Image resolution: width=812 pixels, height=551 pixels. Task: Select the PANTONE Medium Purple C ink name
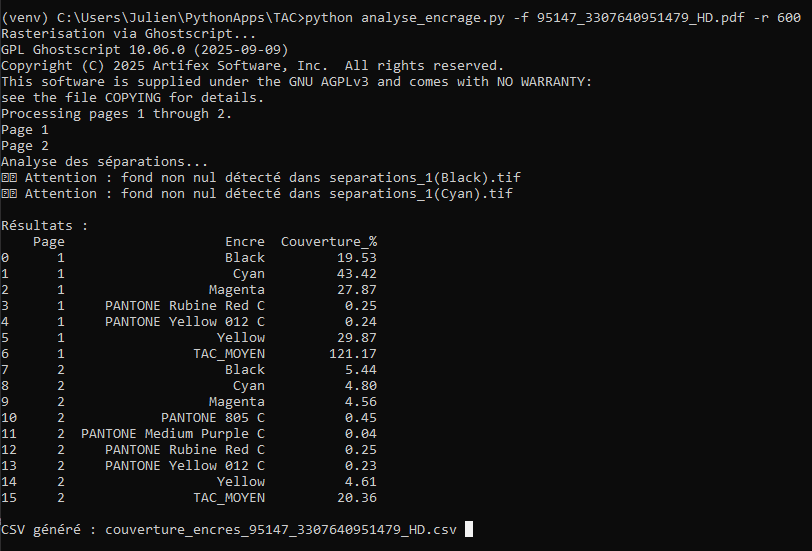point(172,434)
